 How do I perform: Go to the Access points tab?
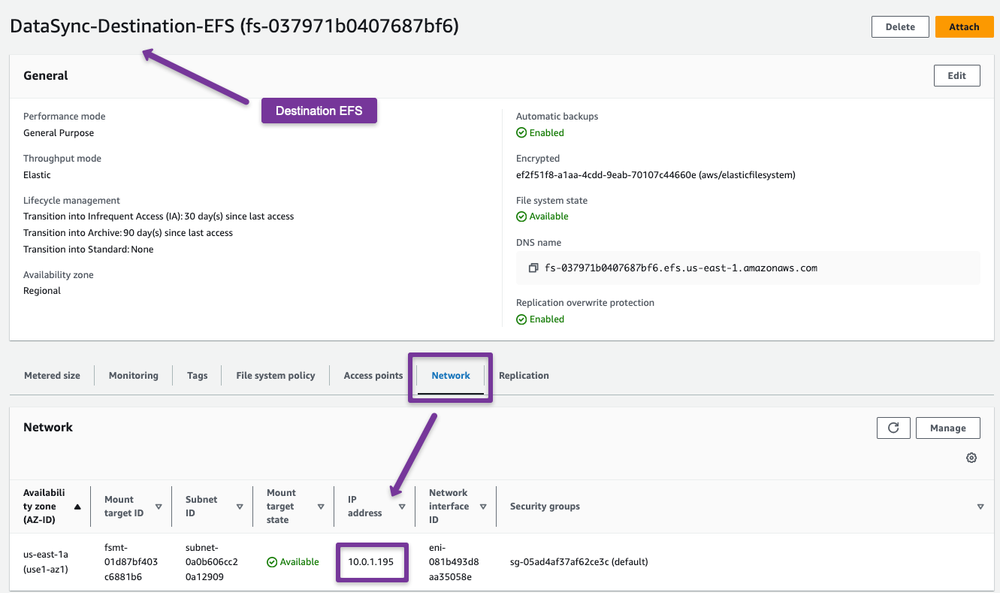373,376
